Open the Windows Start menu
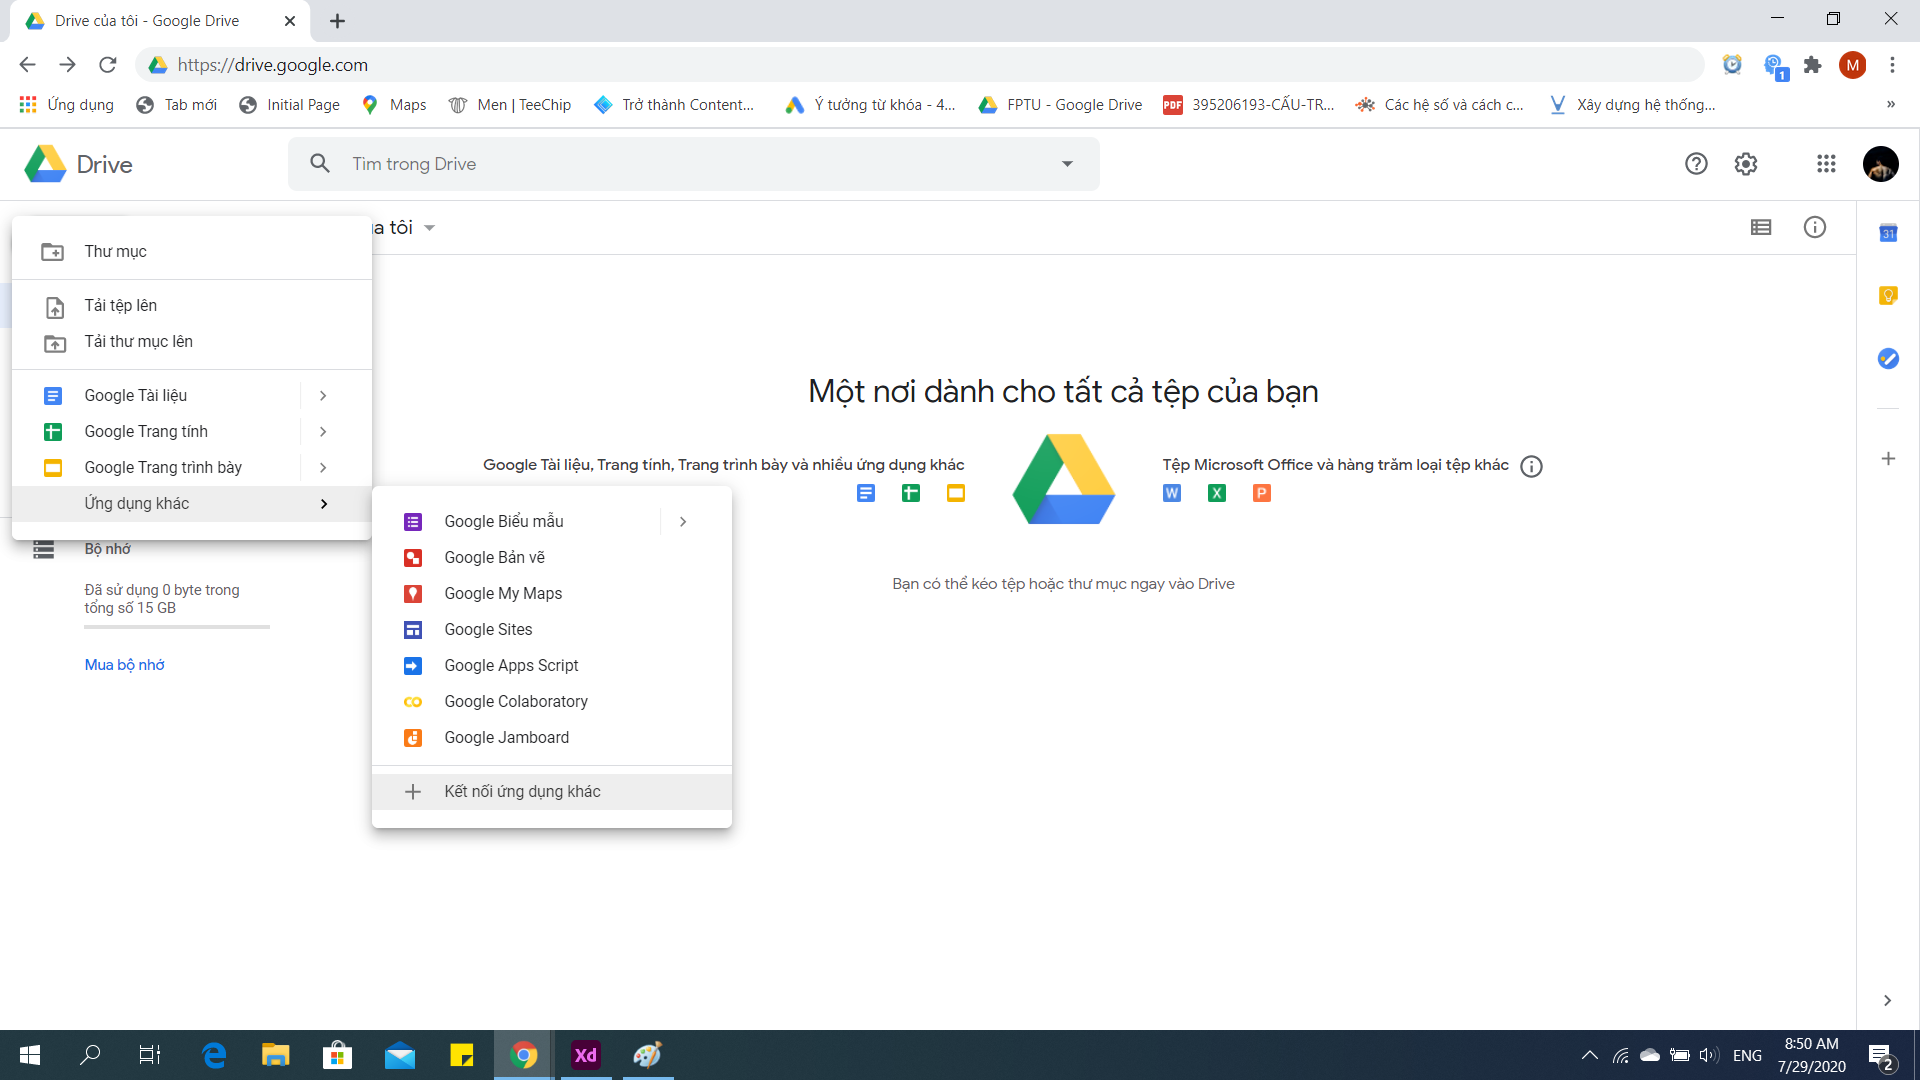This screenshot has height=1080, width=1920. pos(30,1055)
